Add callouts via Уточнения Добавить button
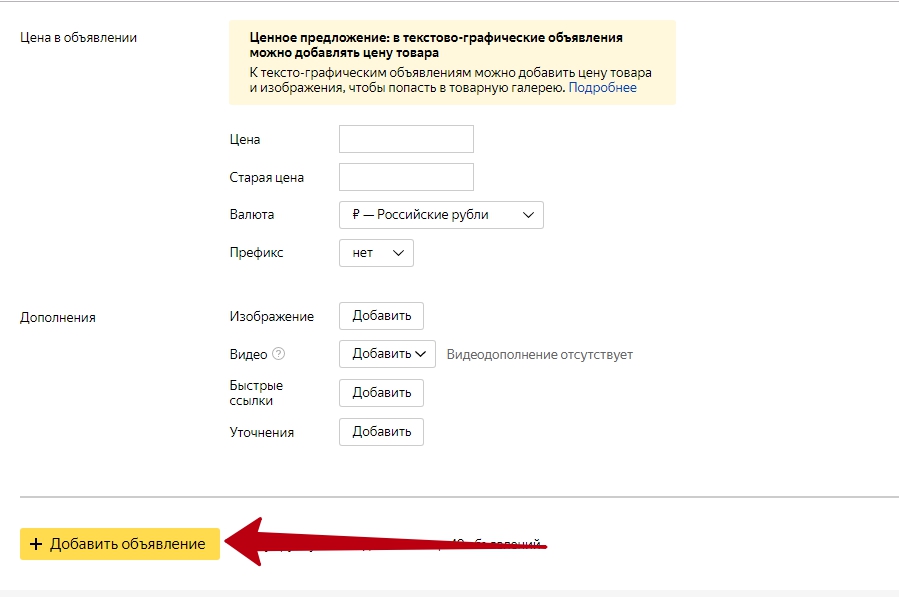This screenshot has height=597, width=899. [381, 432]
